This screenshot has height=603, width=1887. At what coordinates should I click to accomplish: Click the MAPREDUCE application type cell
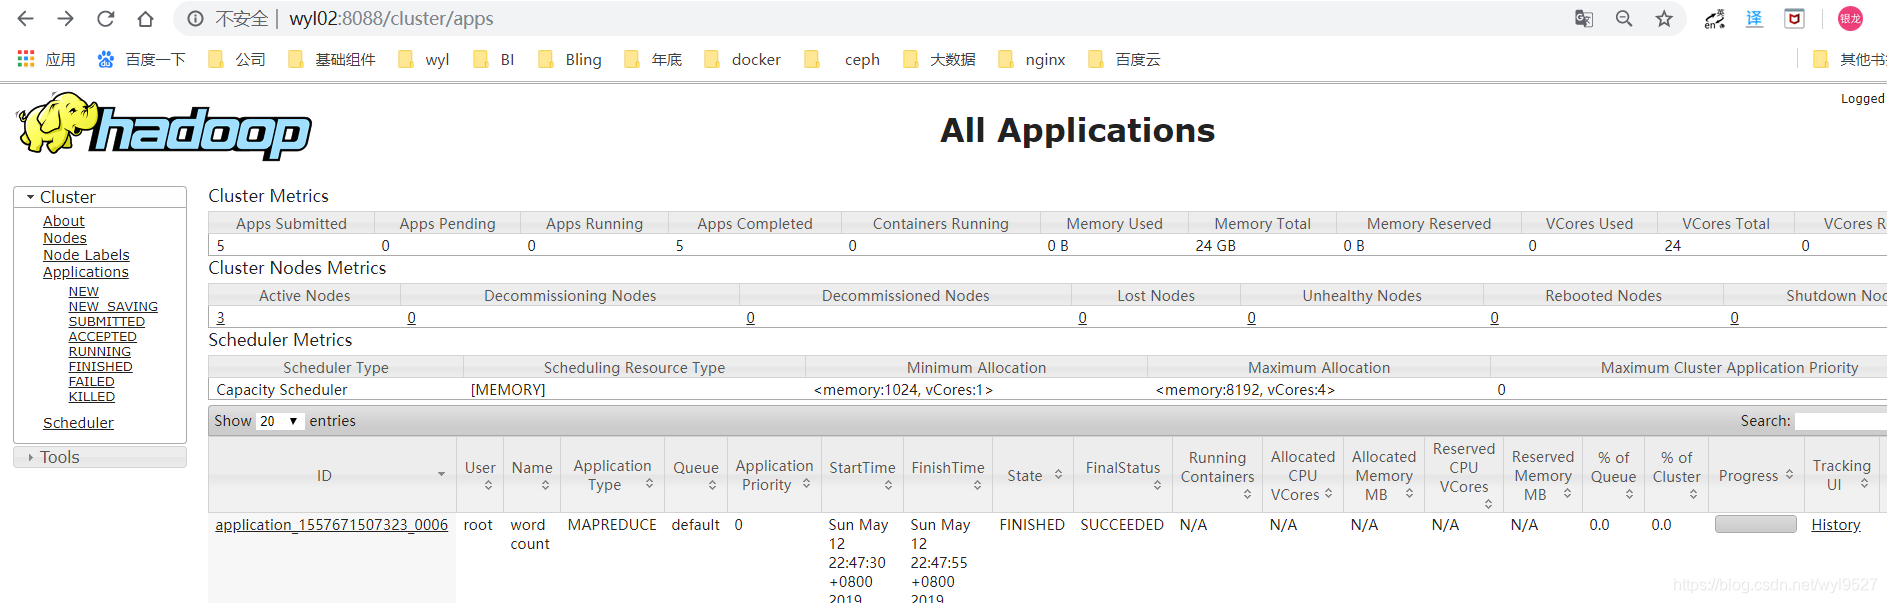click(612, 525)
